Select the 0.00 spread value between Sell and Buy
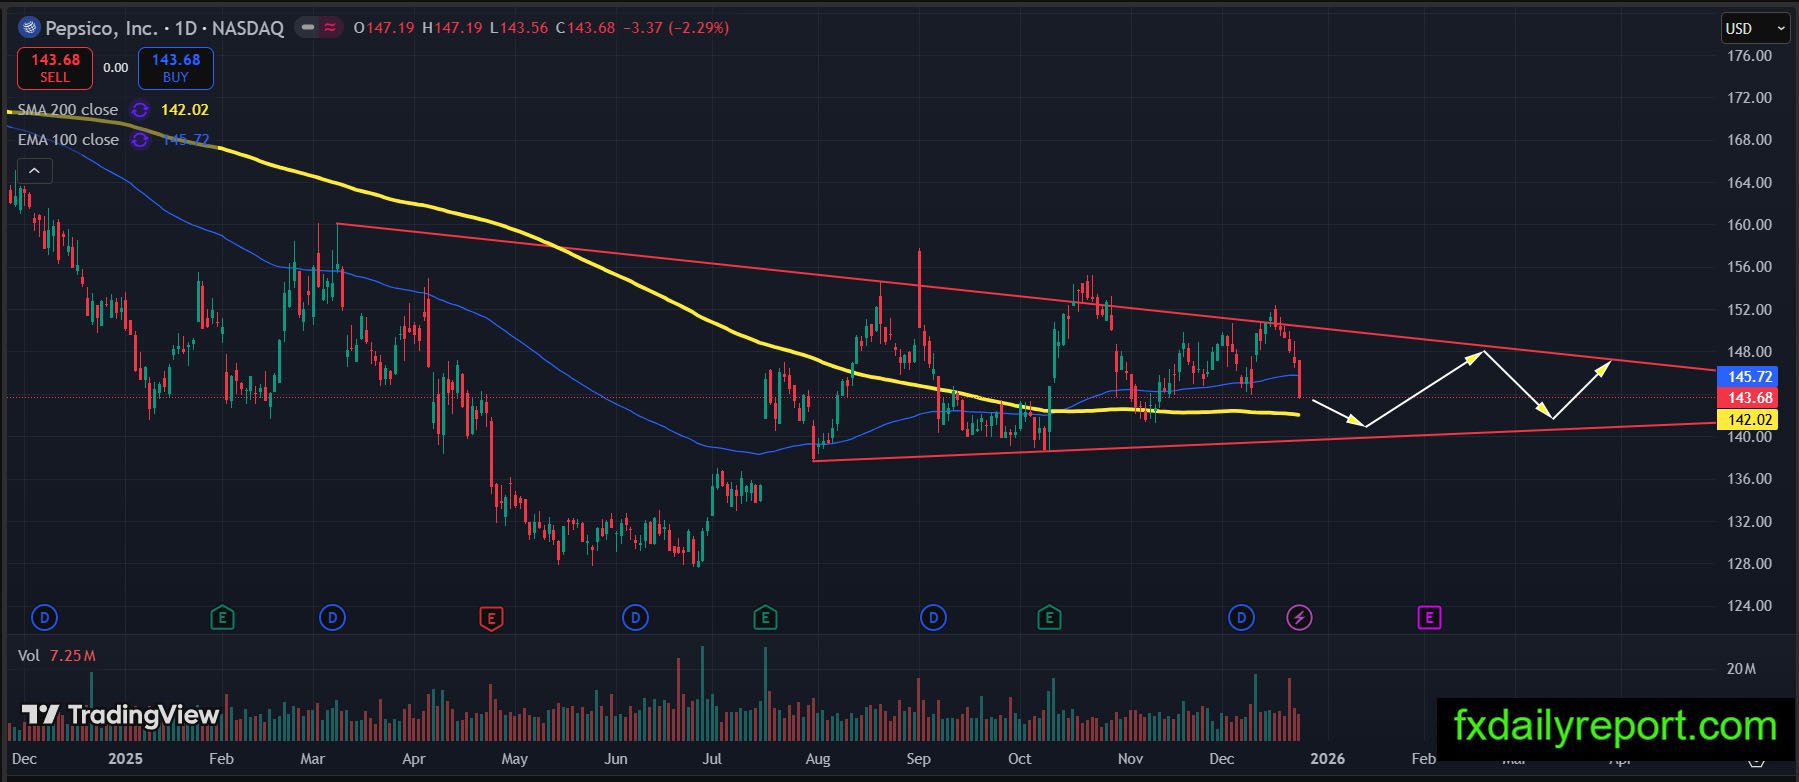 (x=116, y=68)
